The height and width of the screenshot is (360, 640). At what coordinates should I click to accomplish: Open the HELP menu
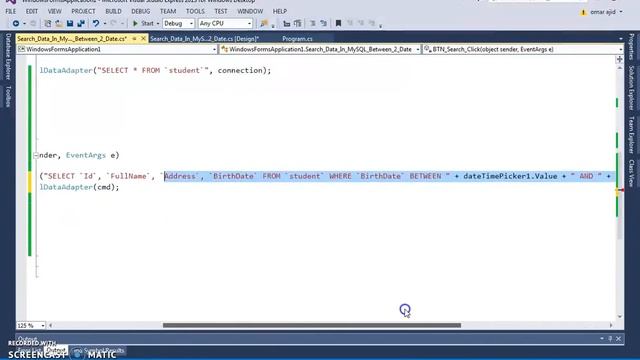tap(280, 11)
